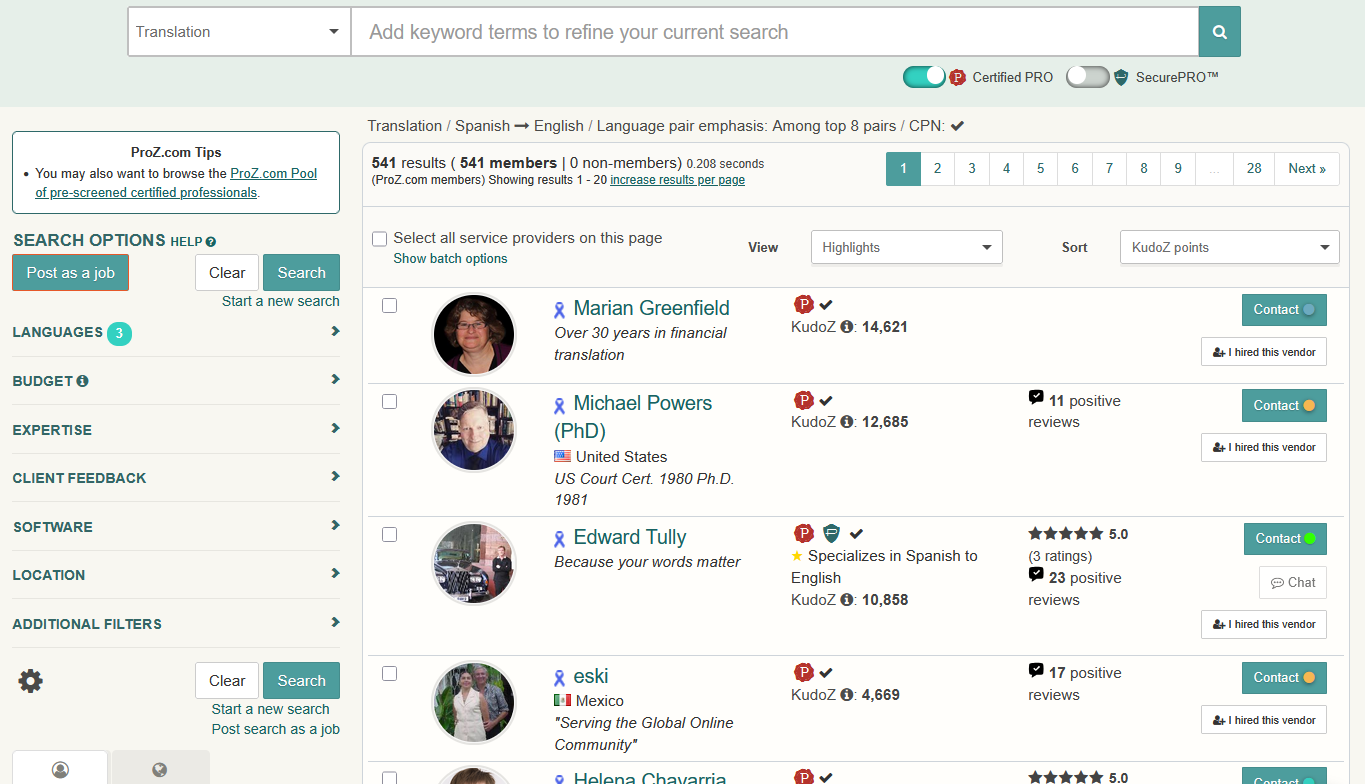Image resolution: width=1365 pixels, height=784 pixels.
Task: Open Chat with Edward Tully
Action: coord(1293,583)
